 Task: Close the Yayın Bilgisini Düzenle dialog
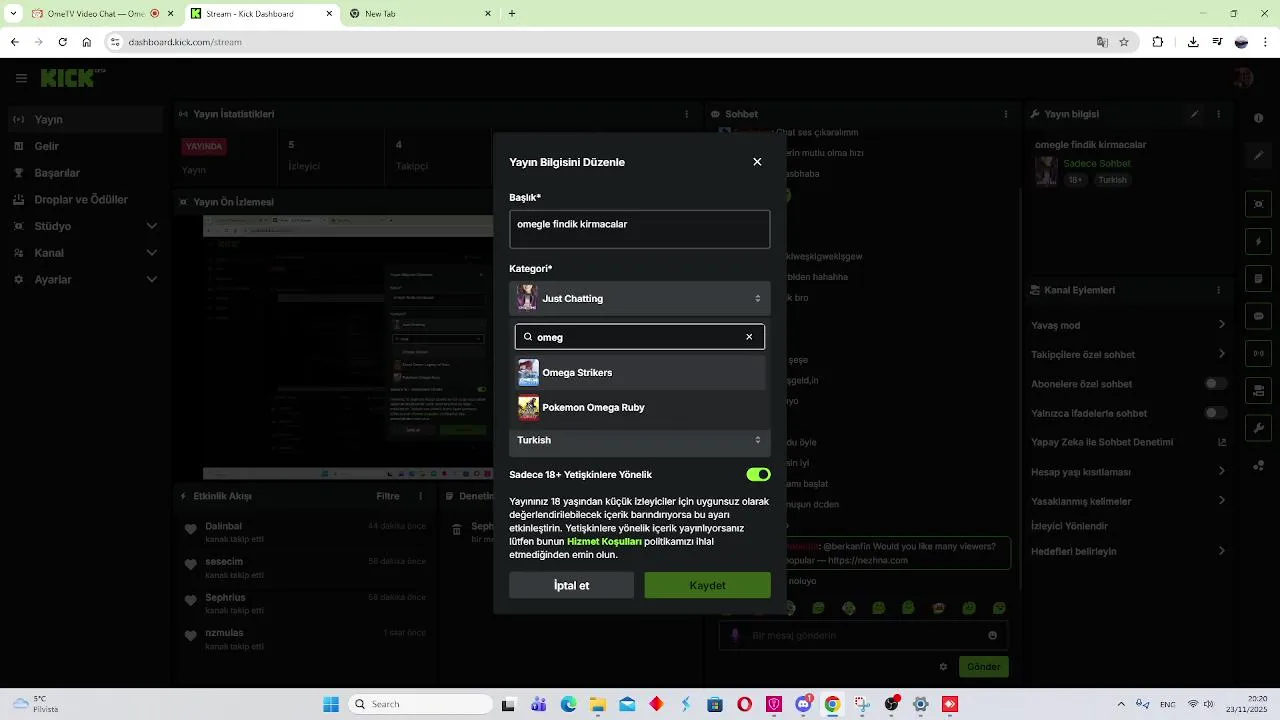(x=757, y=162)
